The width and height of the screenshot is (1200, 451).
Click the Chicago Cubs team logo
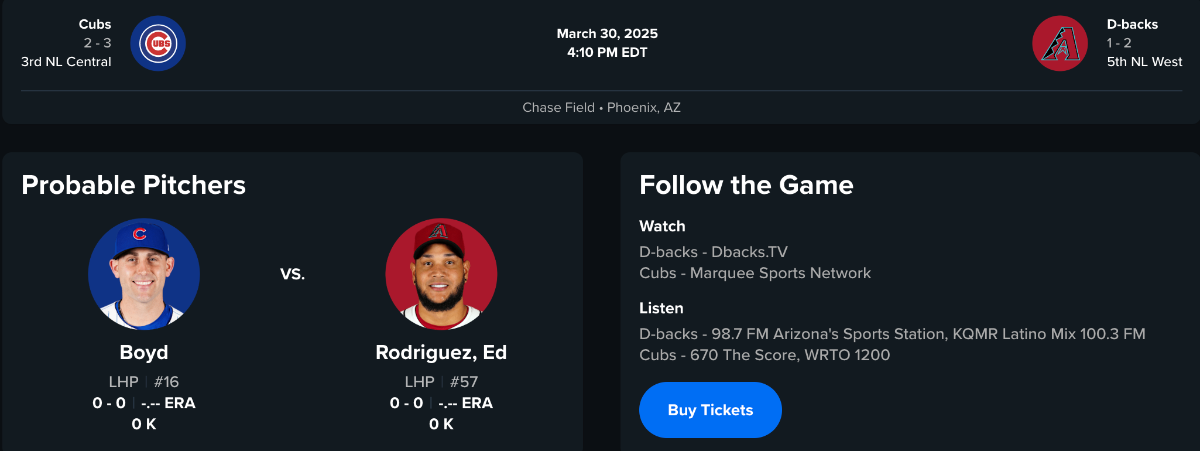click(158, 44)
